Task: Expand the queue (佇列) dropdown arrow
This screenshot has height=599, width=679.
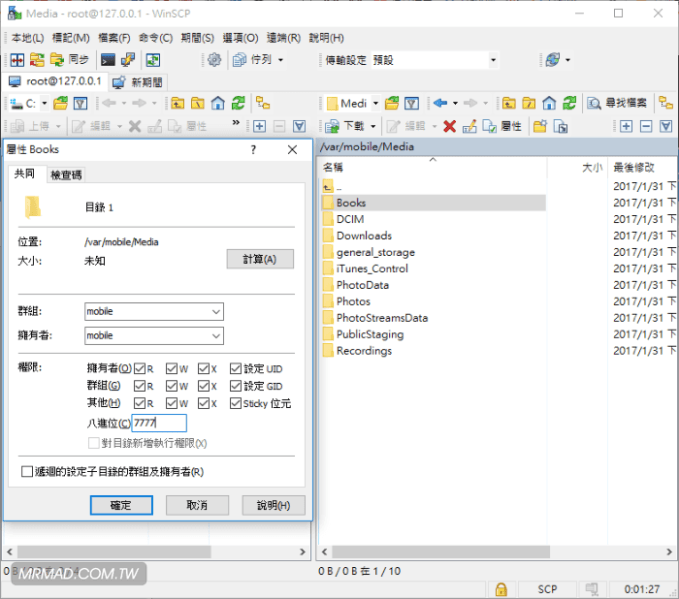Action: (281, 60)
